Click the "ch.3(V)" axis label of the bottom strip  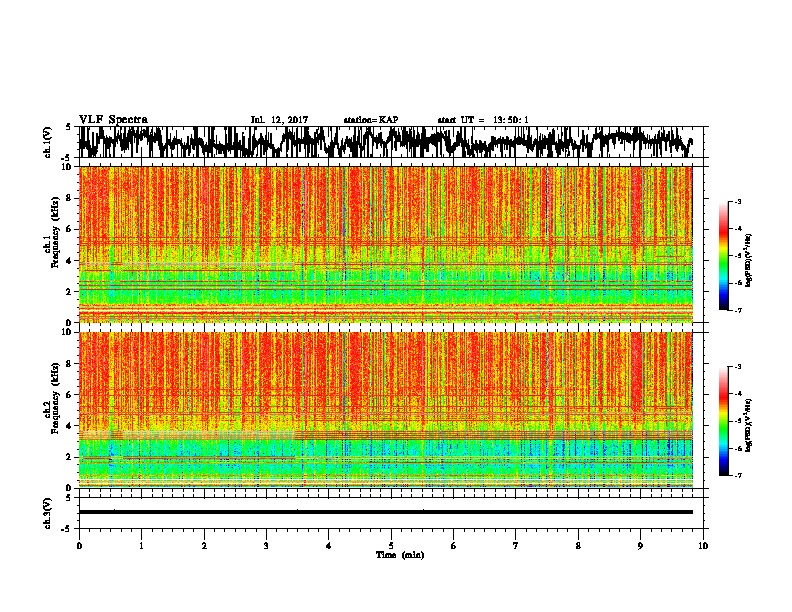[x=48, y=513]
